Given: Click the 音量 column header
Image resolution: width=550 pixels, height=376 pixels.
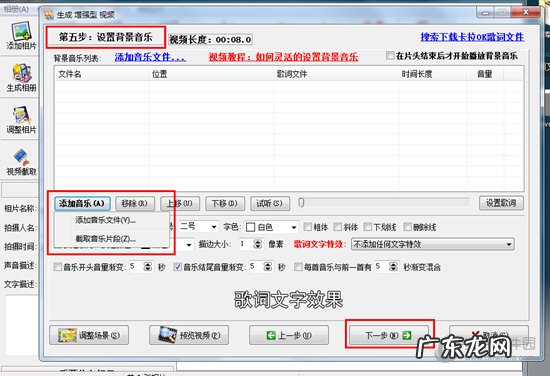Looking at the screenshot, I should pyautogui.click(x=485, y=74).
